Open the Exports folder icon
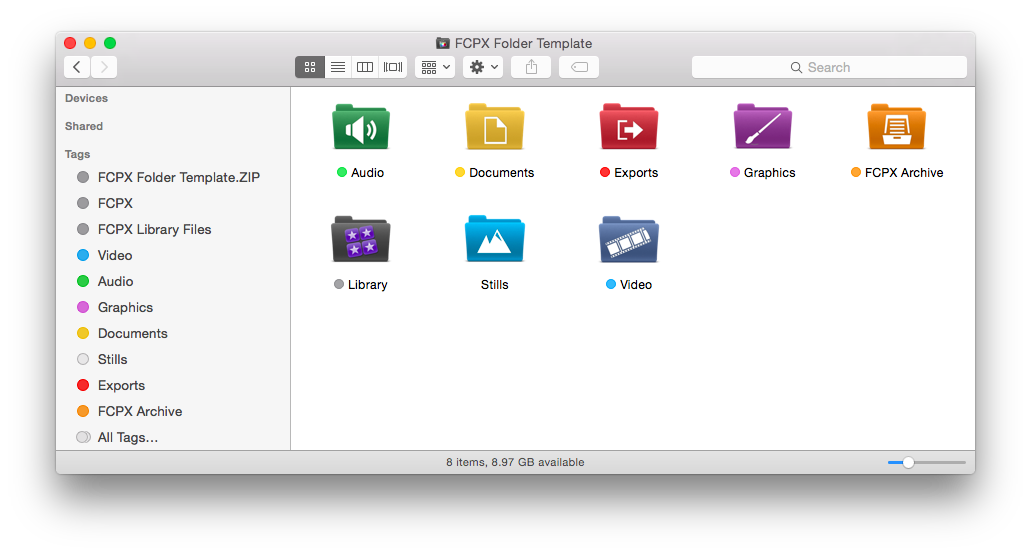 [x=629, y=127]
